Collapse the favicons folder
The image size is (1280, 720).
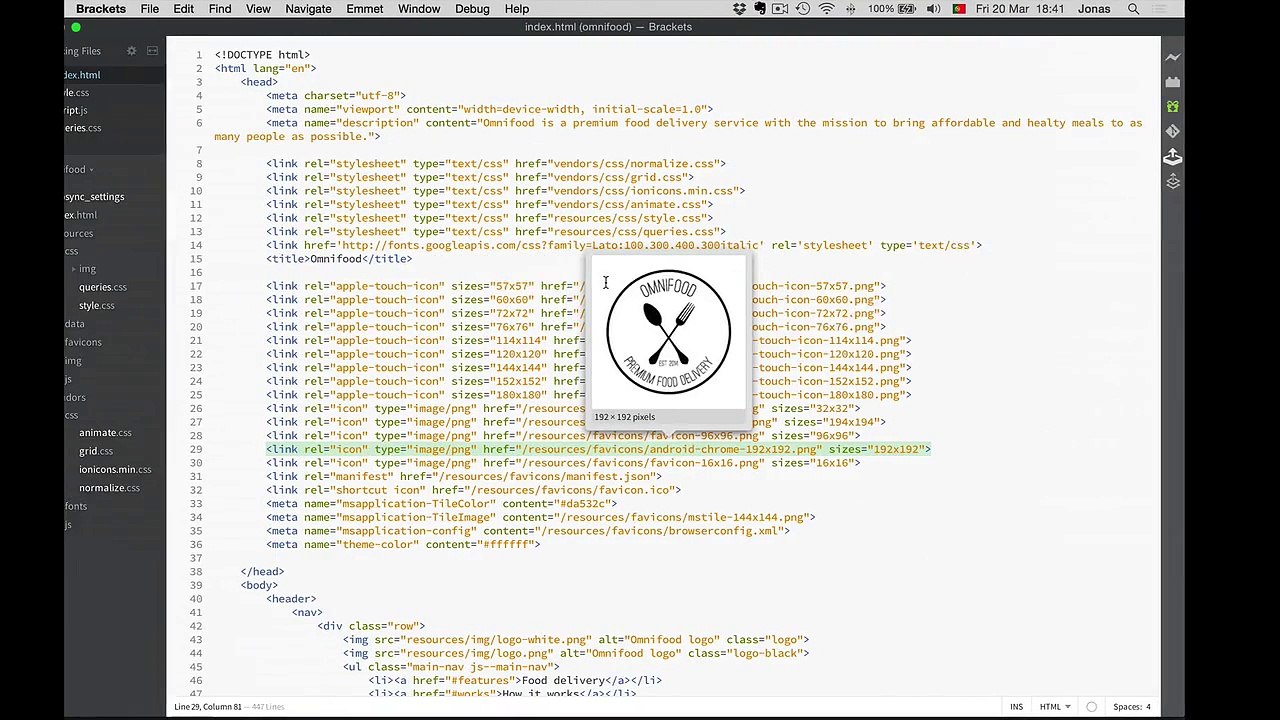pos(84,342)
